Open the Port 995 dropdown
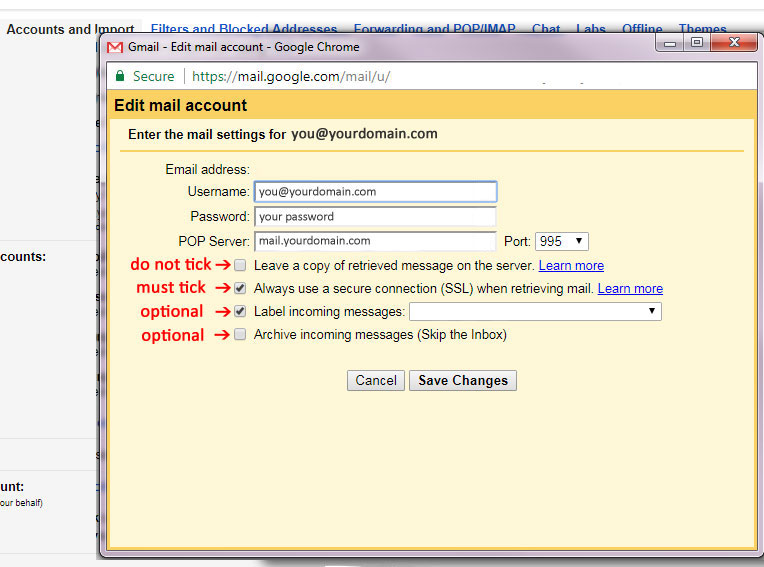 [561, 241]
